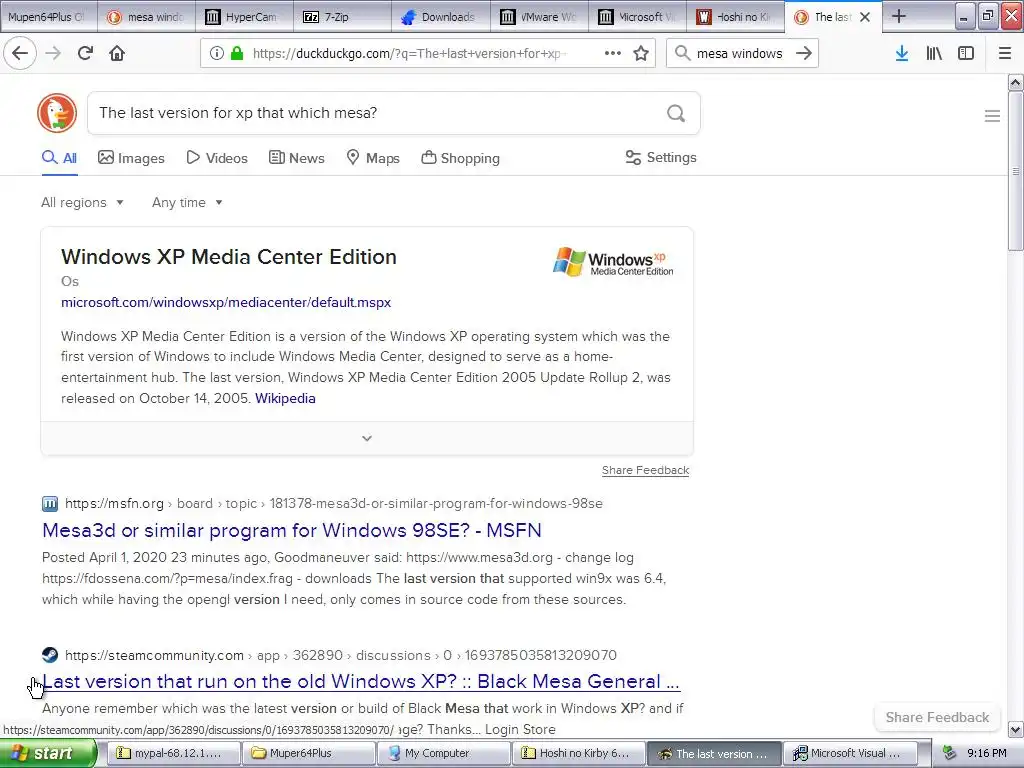Click Share Feedback below the info card

(645, 470)
